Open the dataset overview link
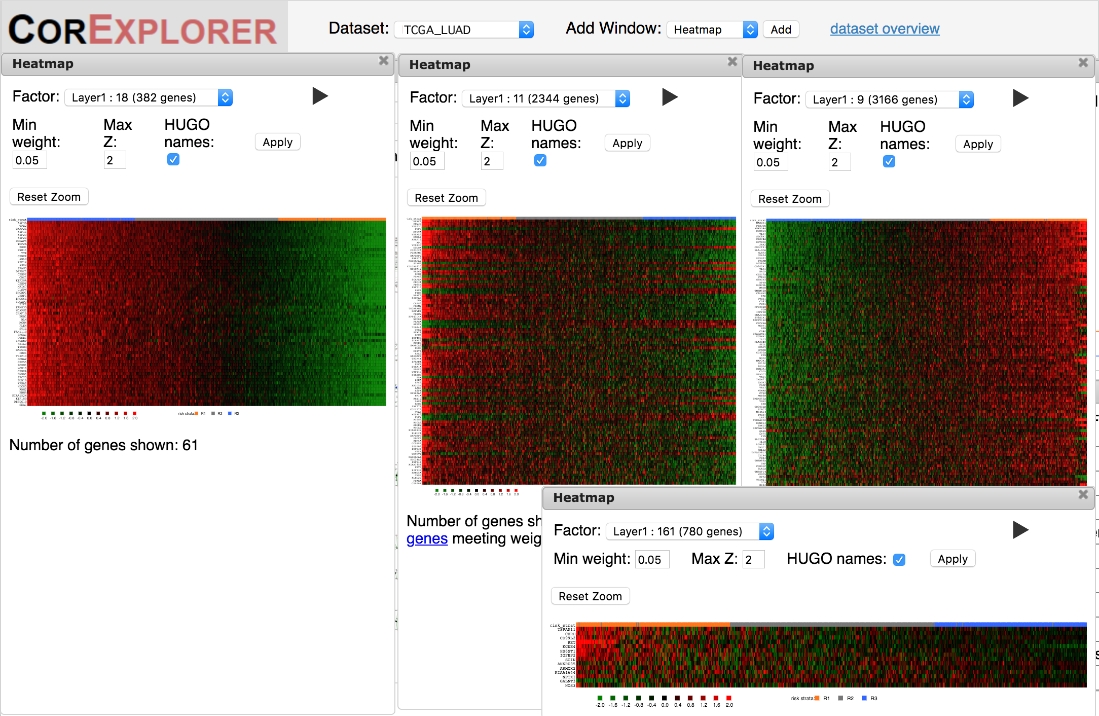 coord(885,29)
